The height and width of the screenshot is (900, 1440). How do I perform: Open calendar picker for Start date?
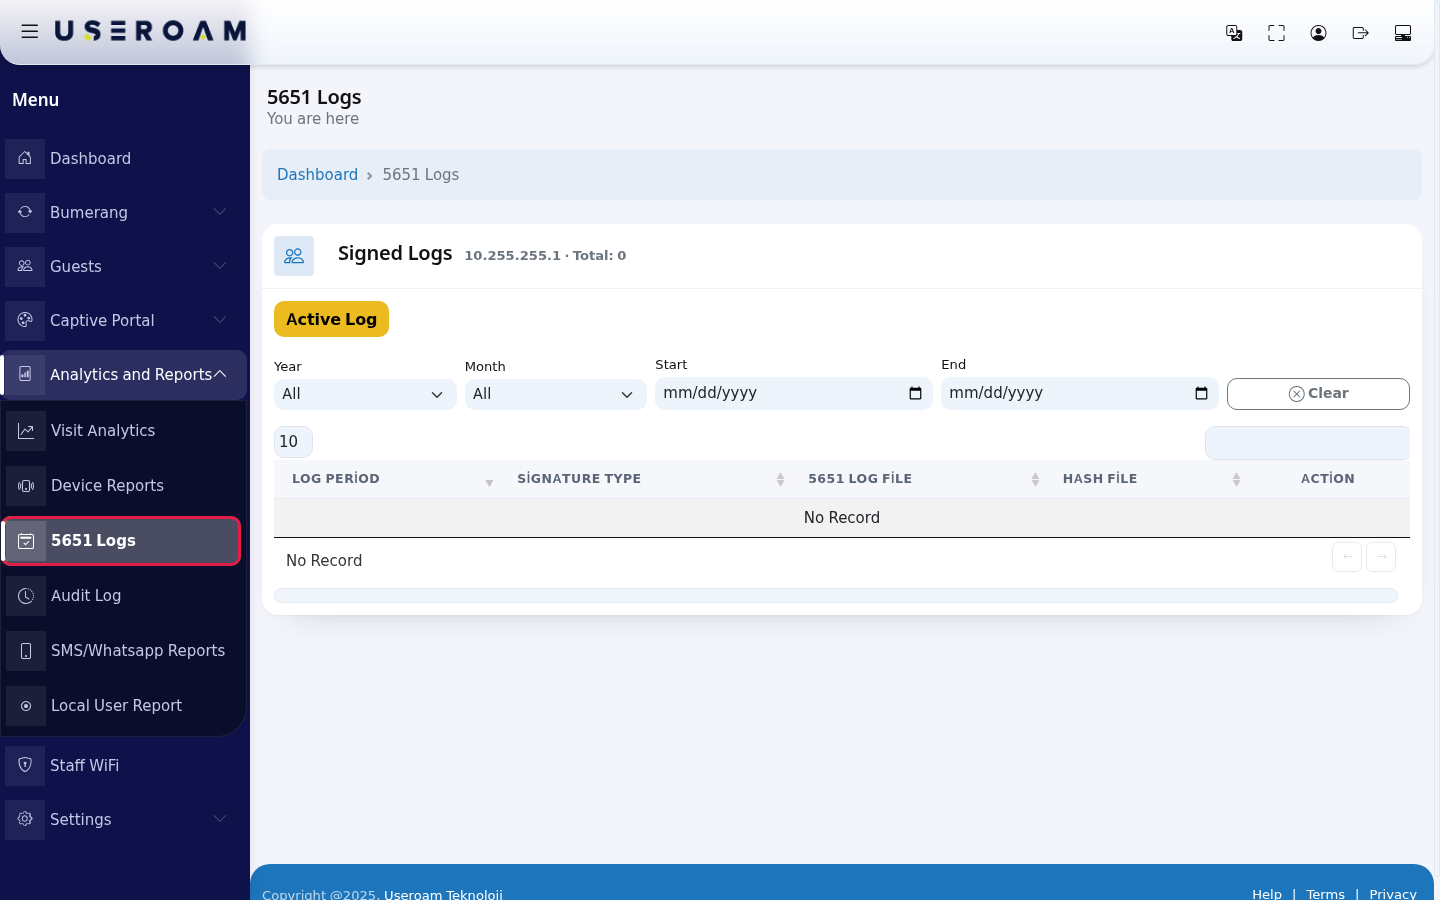[x=915, y=393]
